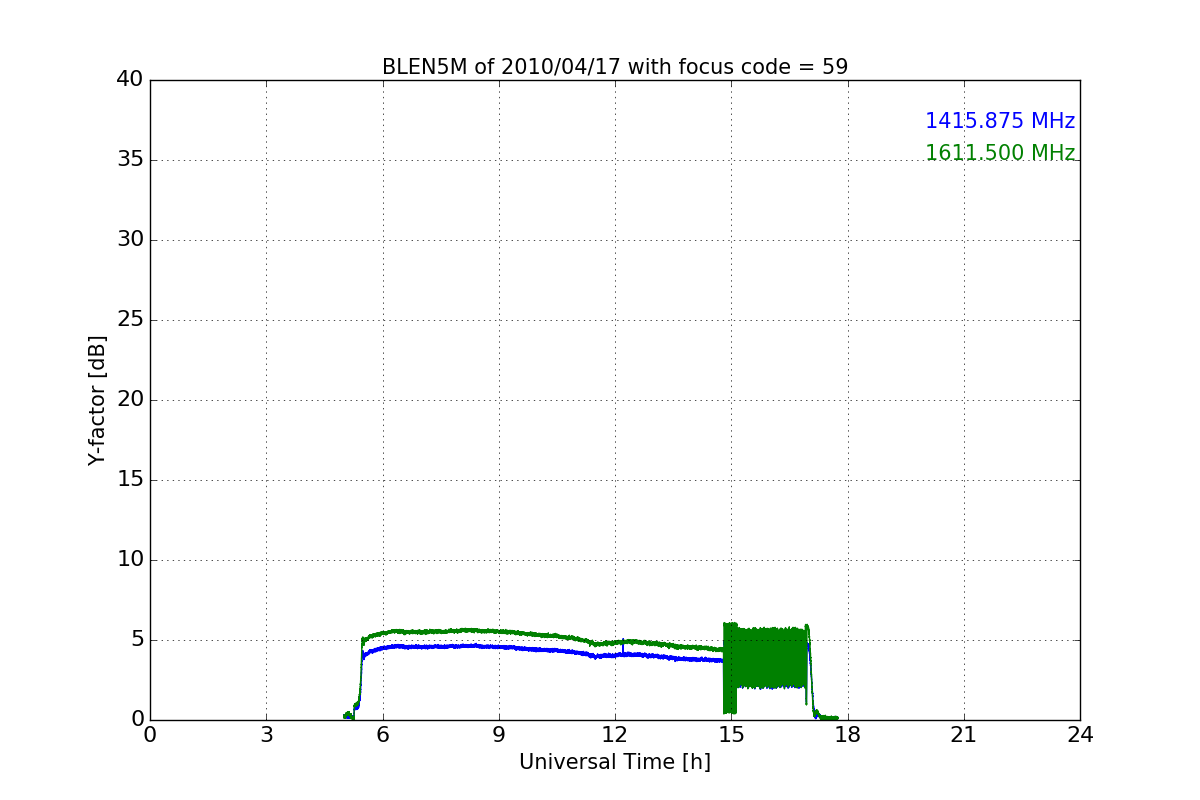The width and height of the screenshot is (1200, 800).
Task: Click x-axis tick label 24
Action: pos(1080,735)
